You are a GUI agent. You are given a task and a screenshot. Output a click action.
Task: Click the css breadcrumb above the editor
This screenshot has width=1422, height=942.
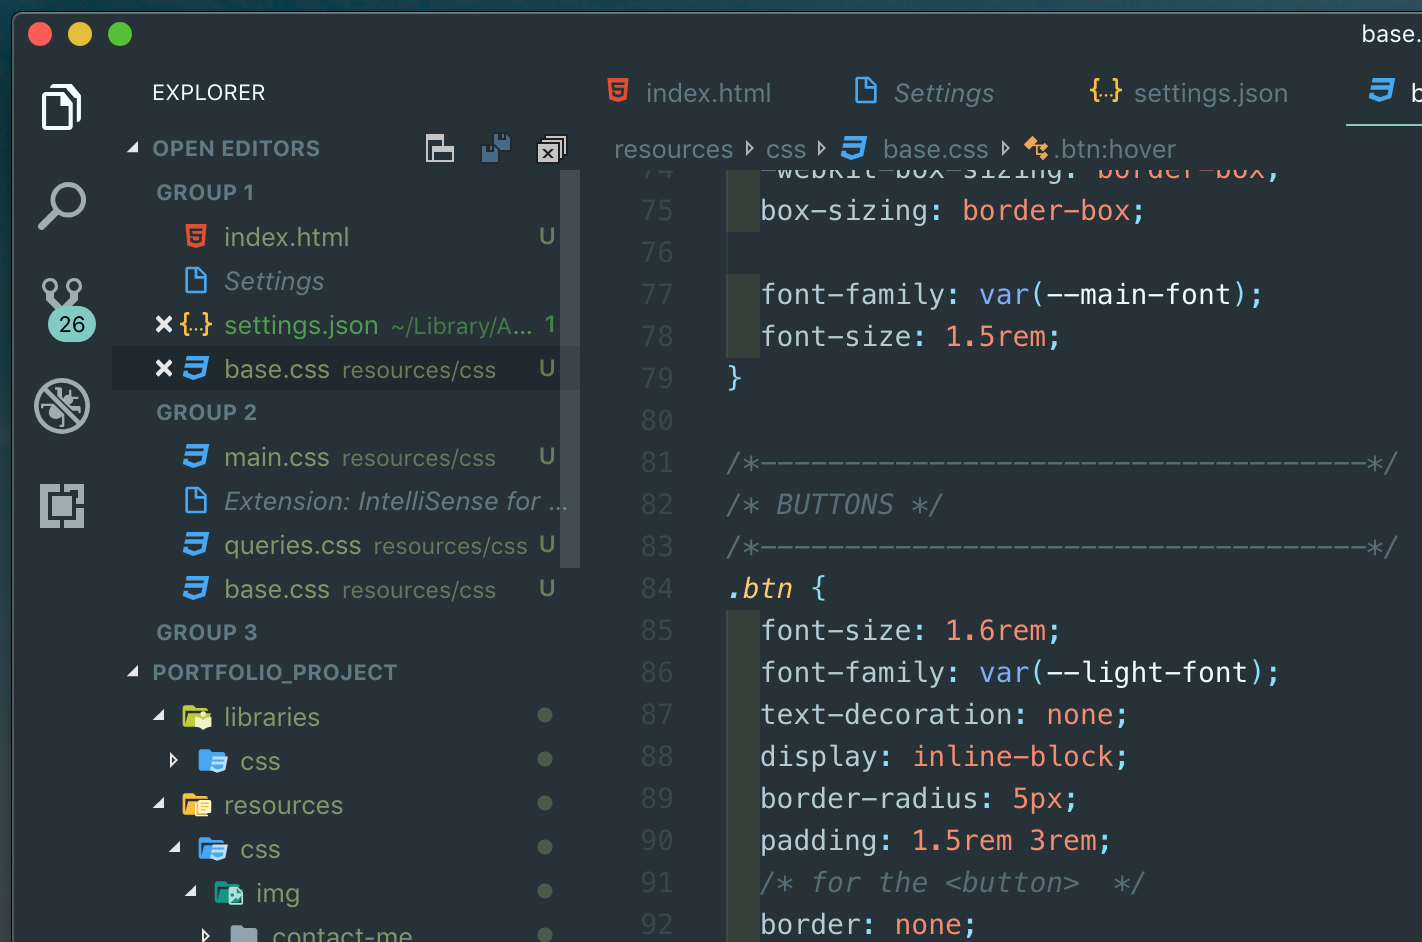(x=786, y=148)
